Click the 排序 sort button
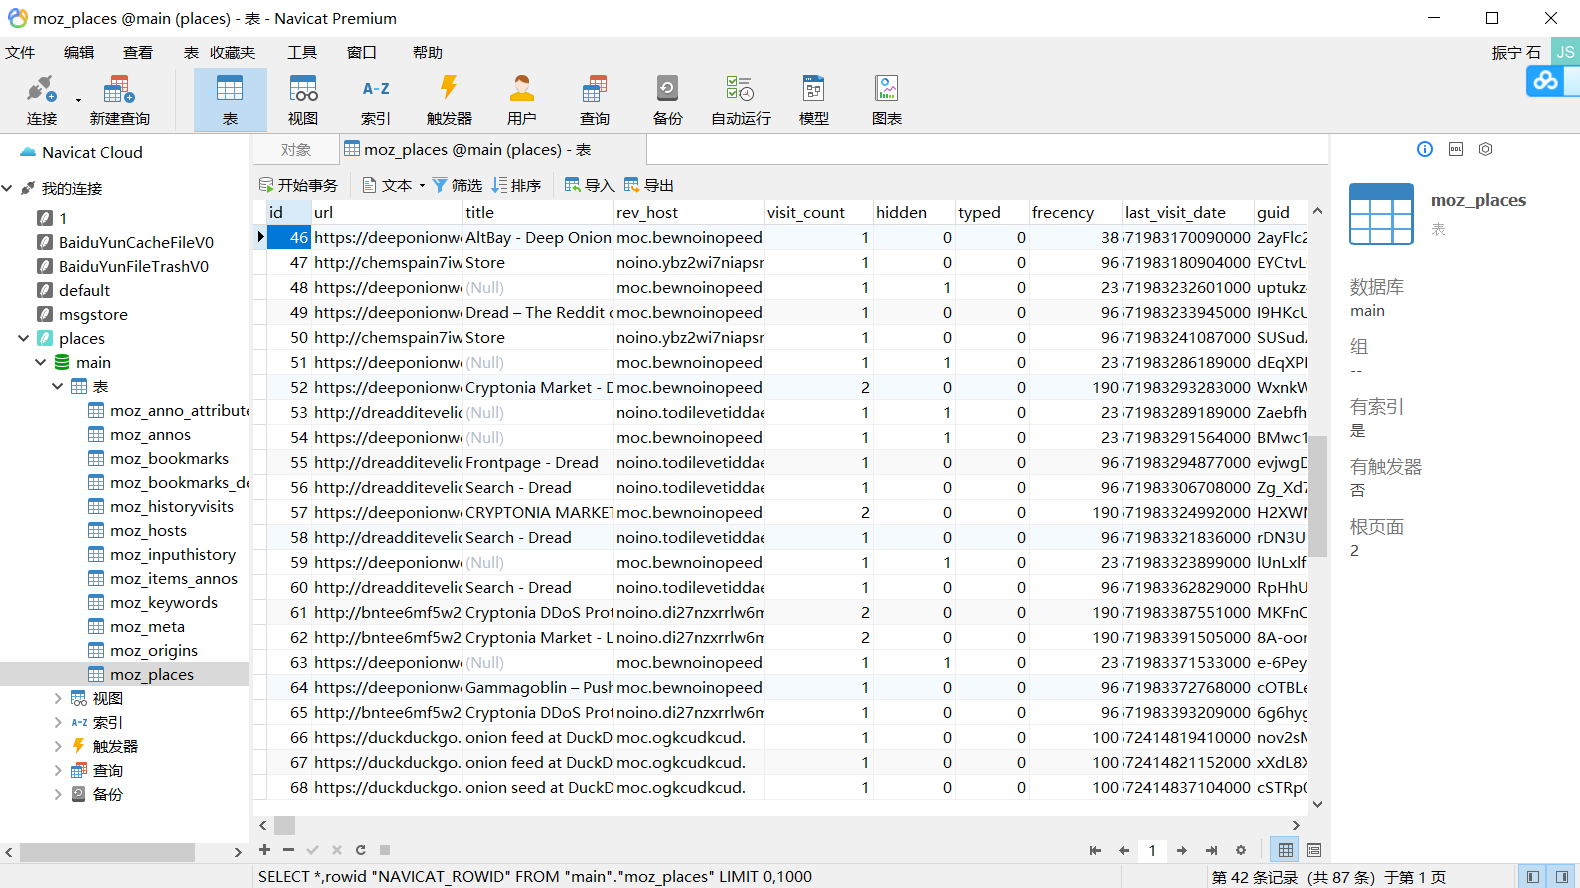 pos(516,185)
